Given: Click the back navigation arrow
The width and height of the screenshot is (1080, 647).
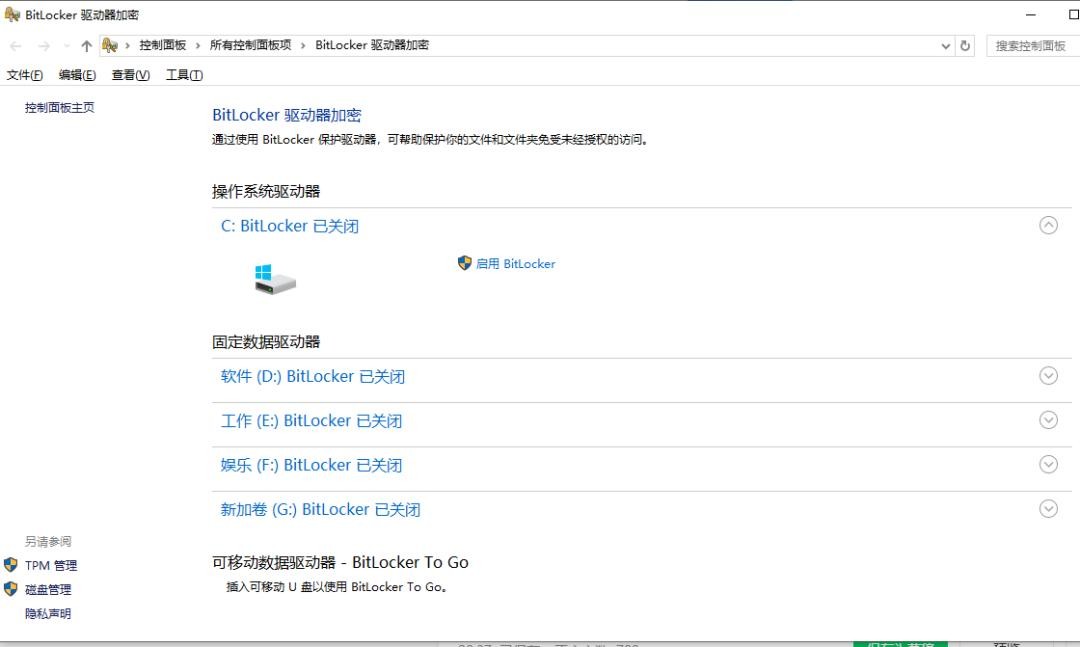Looking at the screenshot, I should [16, 46].
